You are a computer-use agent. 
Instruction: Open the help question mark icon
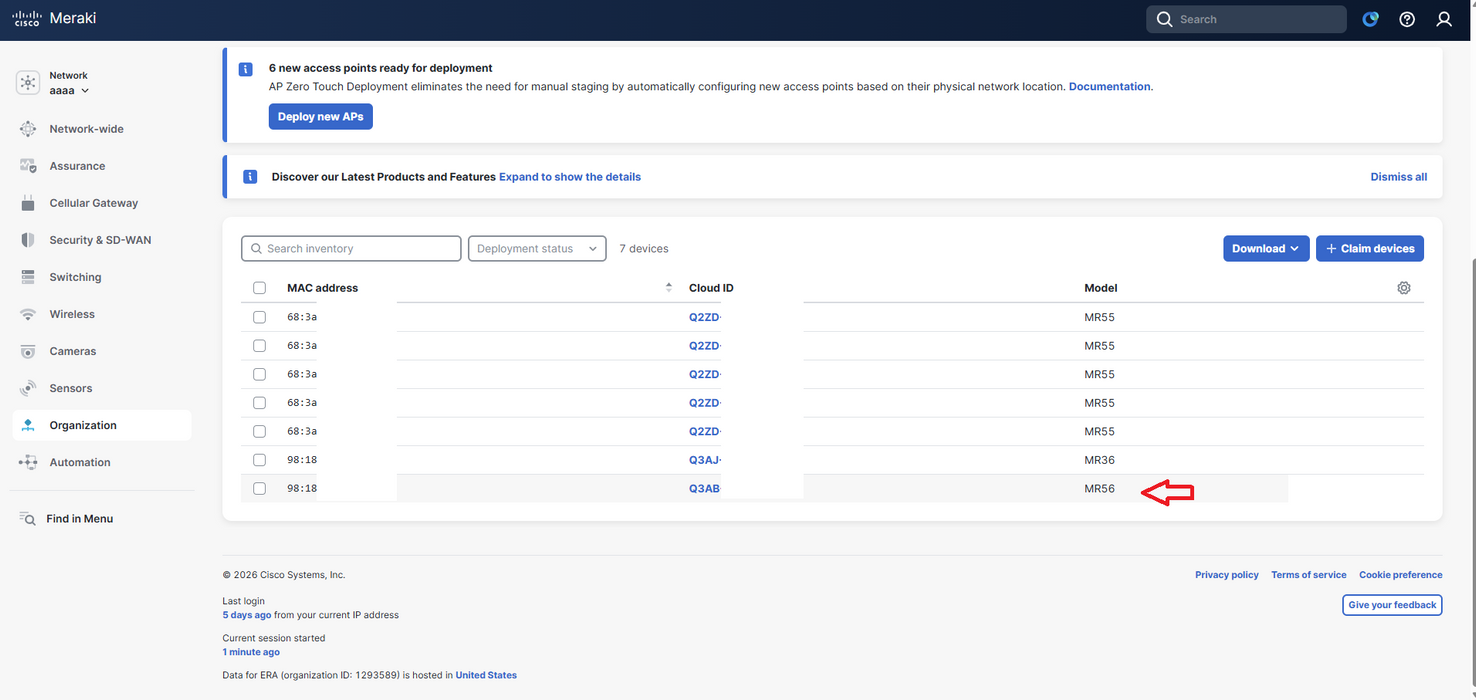pos(1407,19)
